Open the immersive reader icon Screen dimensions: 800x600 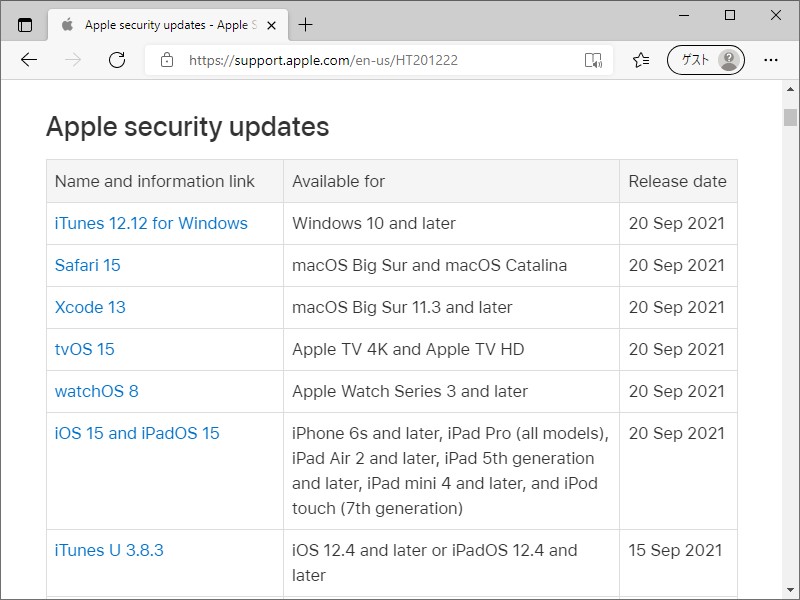point(593,60)
